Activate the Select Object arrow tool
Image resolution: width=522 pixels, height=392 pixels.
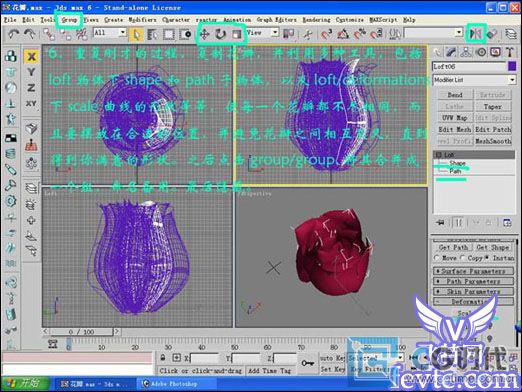137,34
